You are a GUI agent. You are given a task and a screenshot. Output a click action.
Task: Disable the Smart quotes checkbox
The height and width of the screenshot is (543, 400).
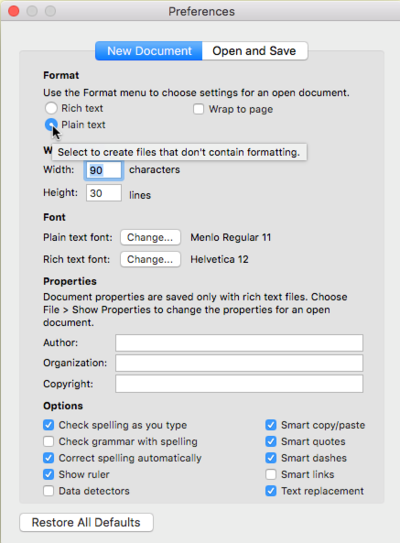tap(271, 442)
